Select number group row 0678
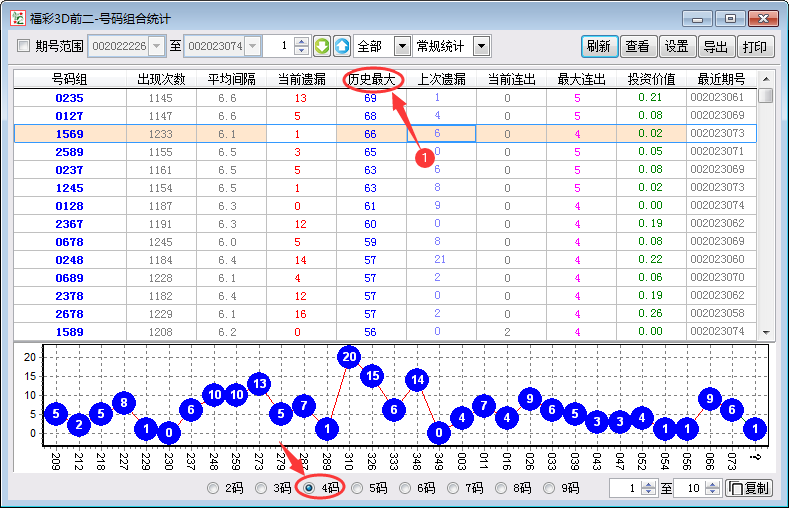789x508 pixels. tap(385, 242)
